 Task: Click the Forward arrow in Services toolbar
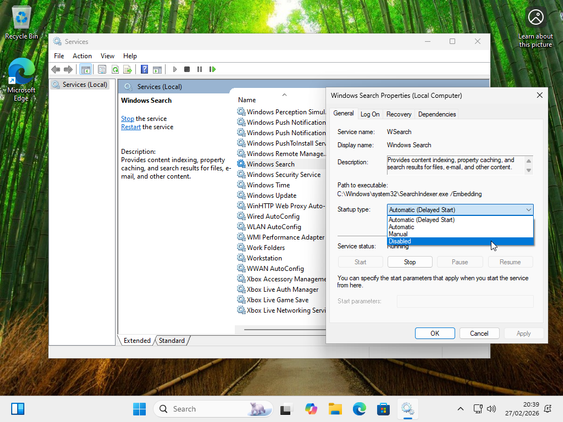point(68,69)
